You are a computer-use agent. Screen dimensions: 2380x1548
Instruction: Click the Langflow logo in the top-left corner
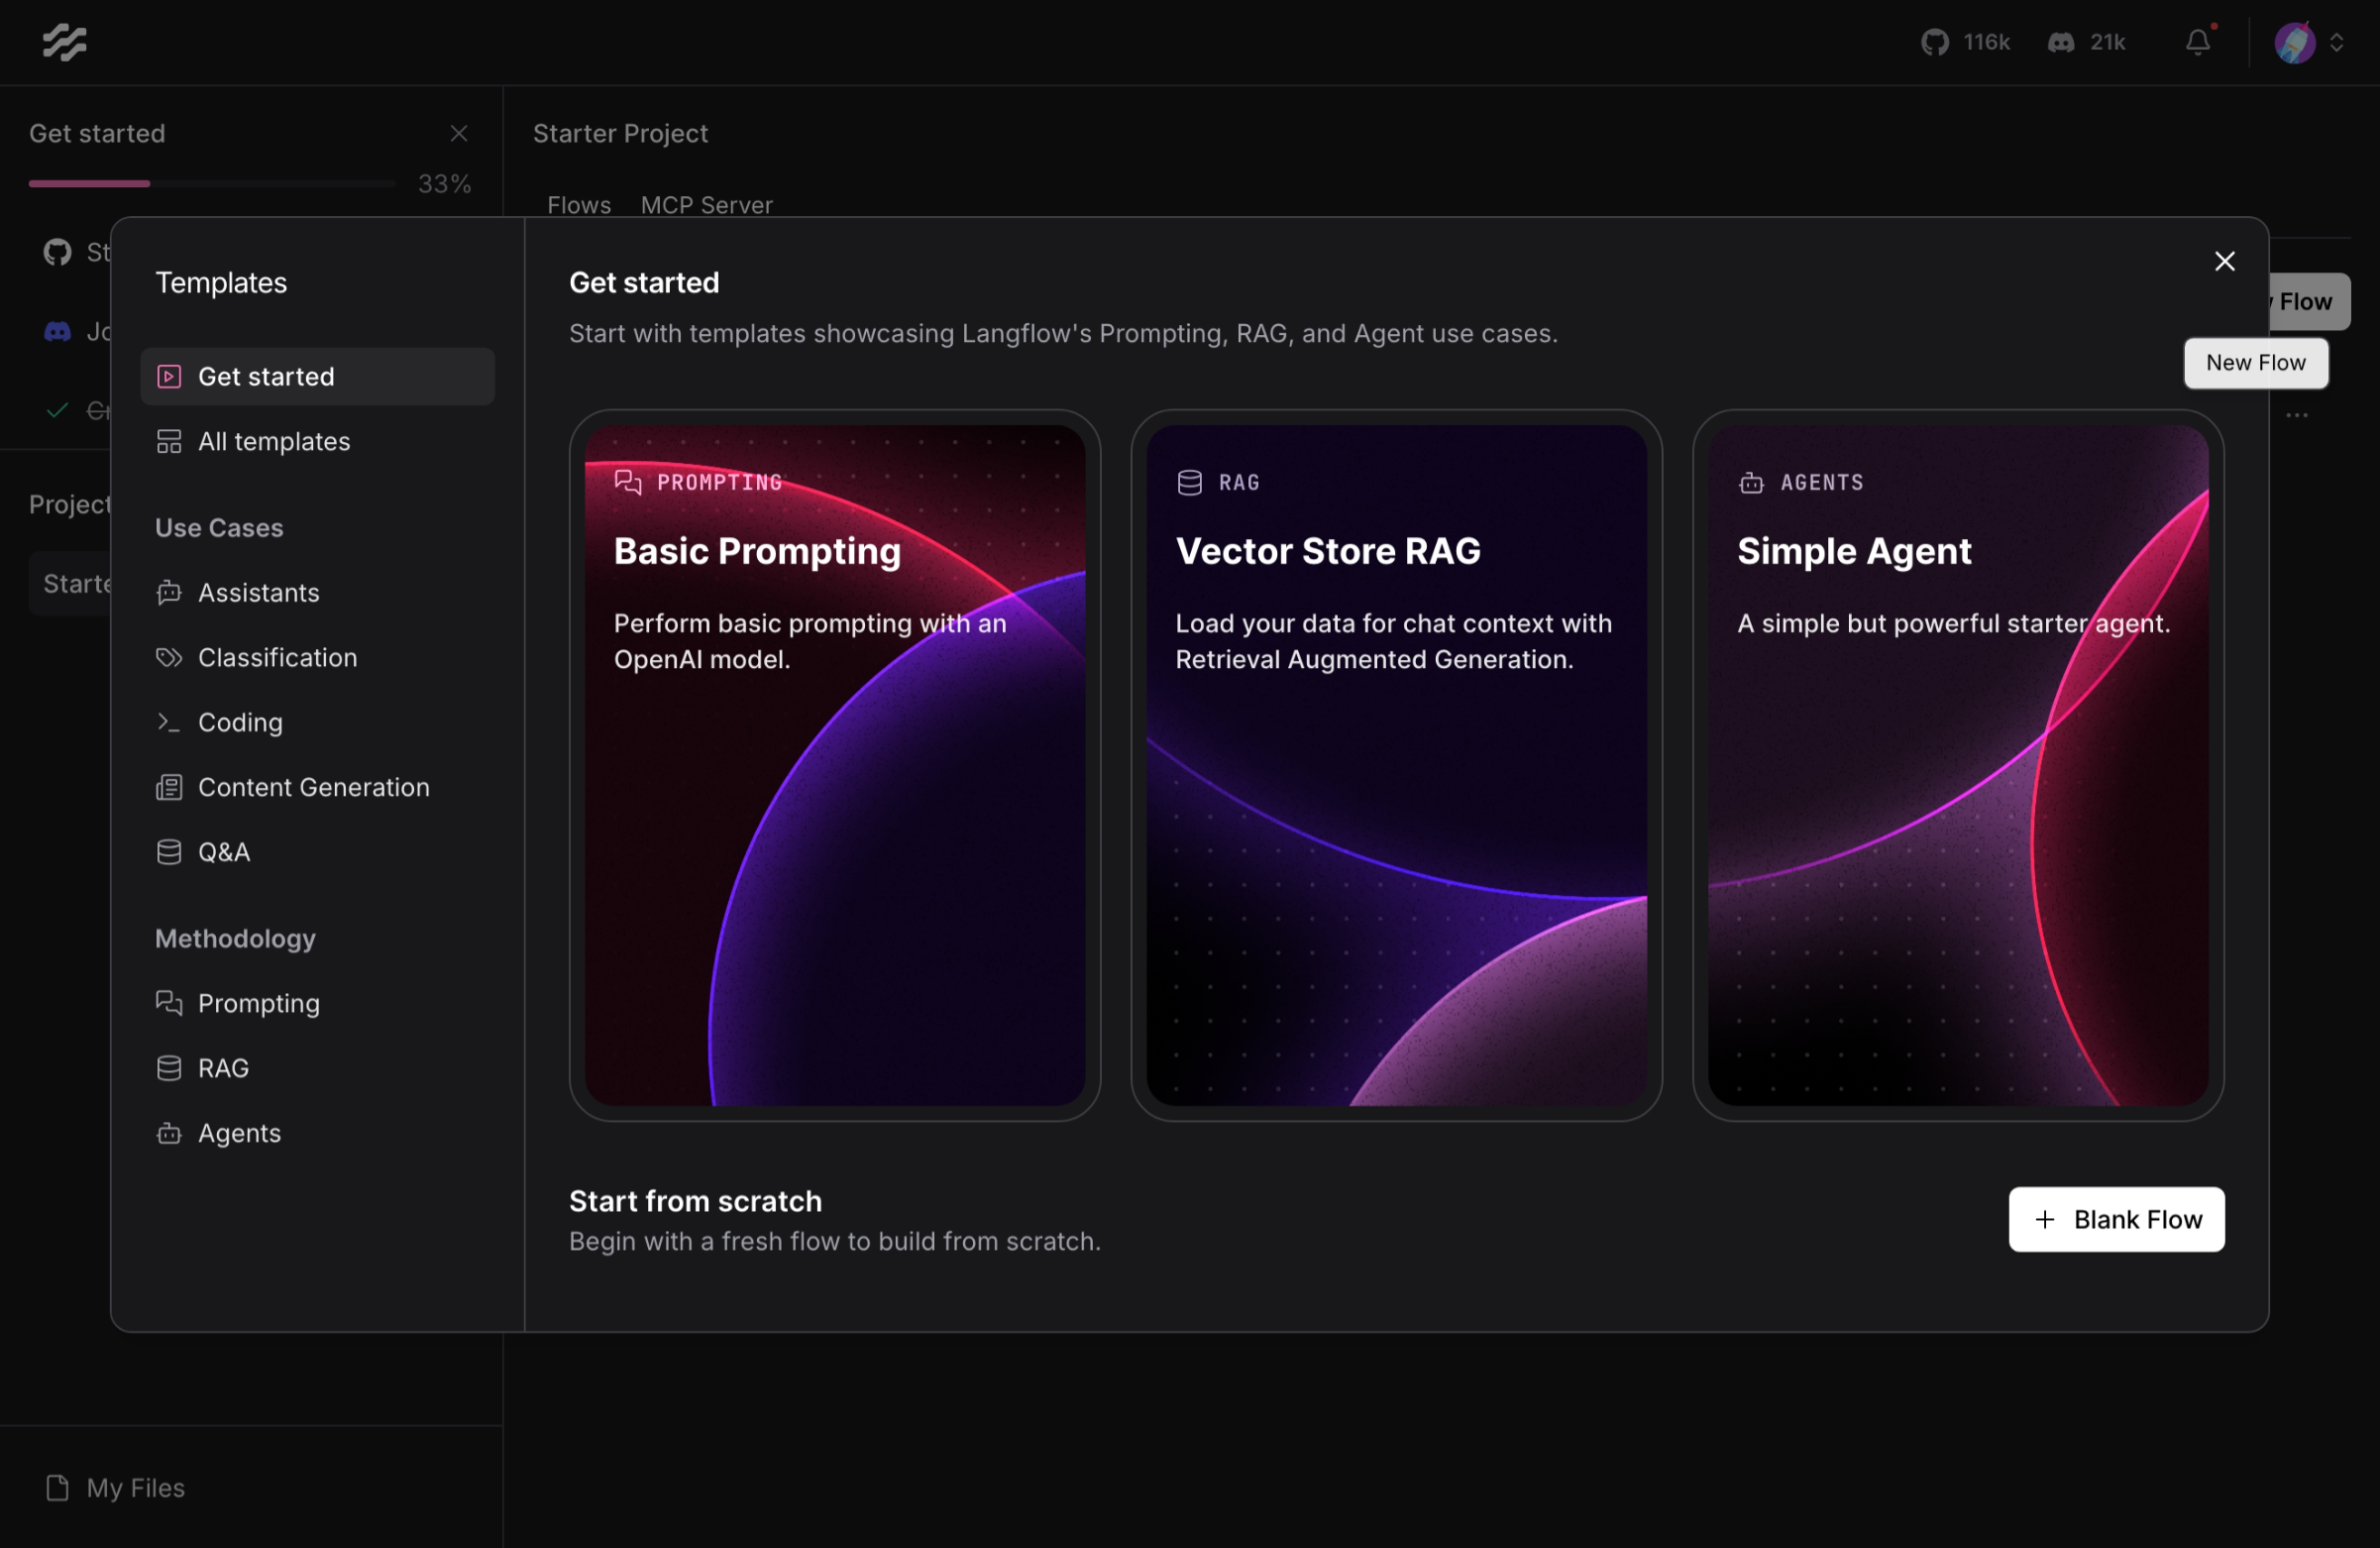[x=64, y=42]
